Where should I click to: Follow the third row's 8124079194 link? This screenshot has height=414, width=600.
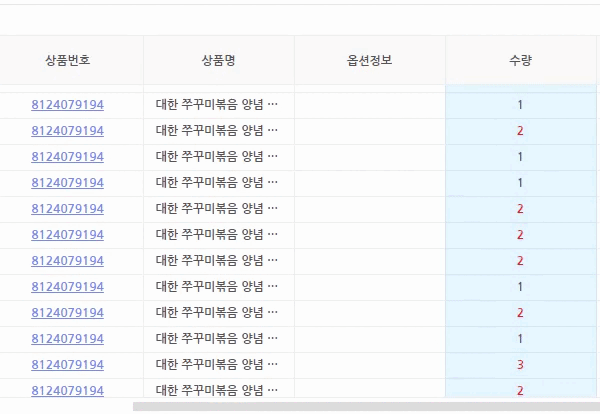coord(68,157)
